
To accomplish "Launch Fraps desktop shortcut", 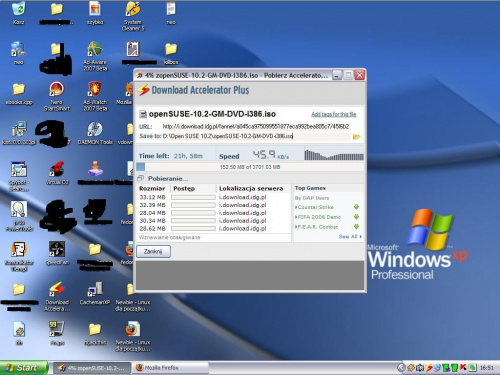I will click(x=57, y=333).
